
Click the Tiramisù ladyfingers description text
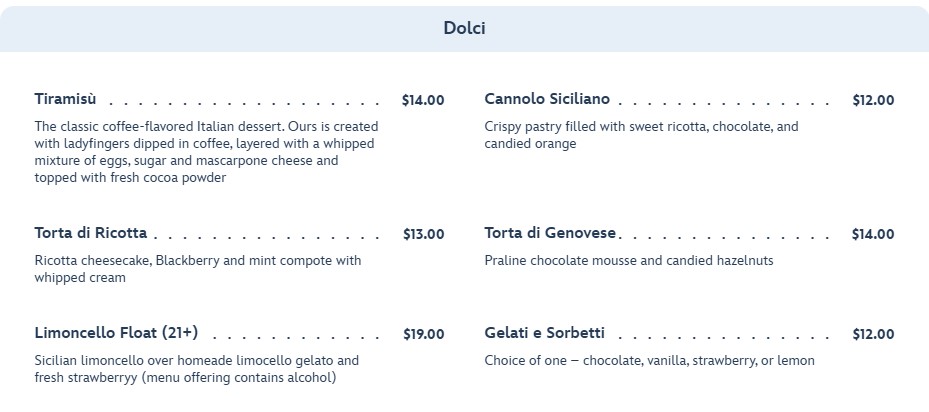206,152
